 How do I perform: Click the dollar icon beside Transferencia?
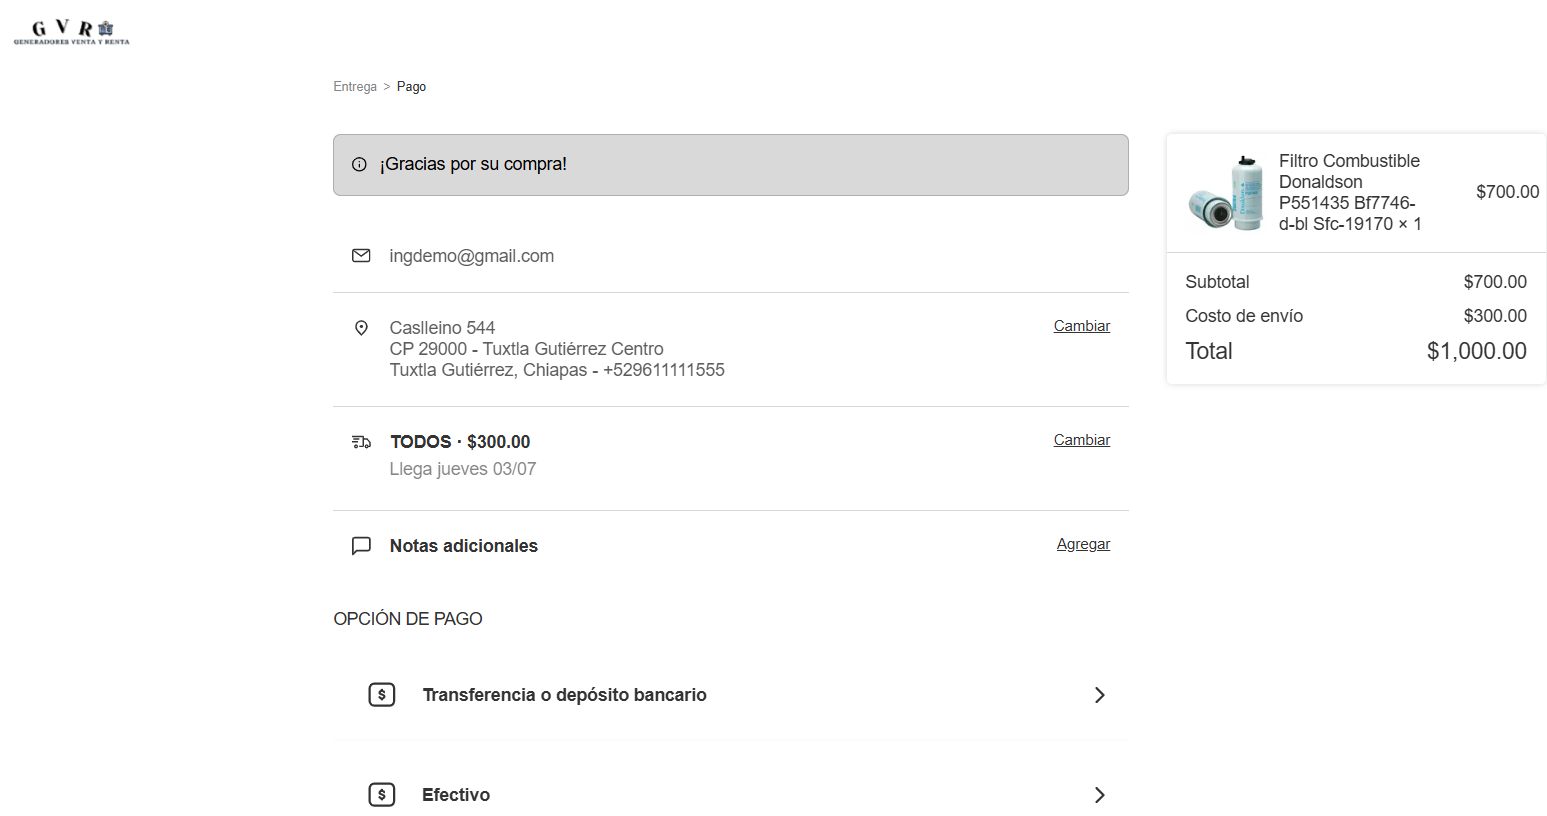coord(382,695)
